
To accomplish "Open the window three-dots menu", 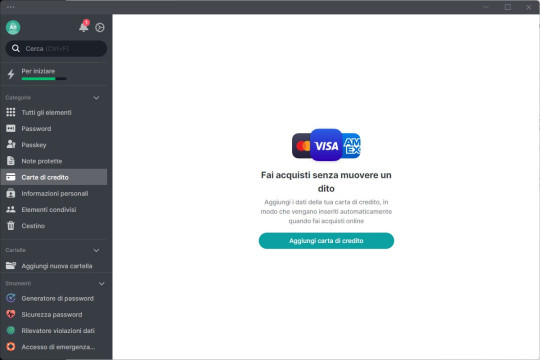I will (11, 7).
